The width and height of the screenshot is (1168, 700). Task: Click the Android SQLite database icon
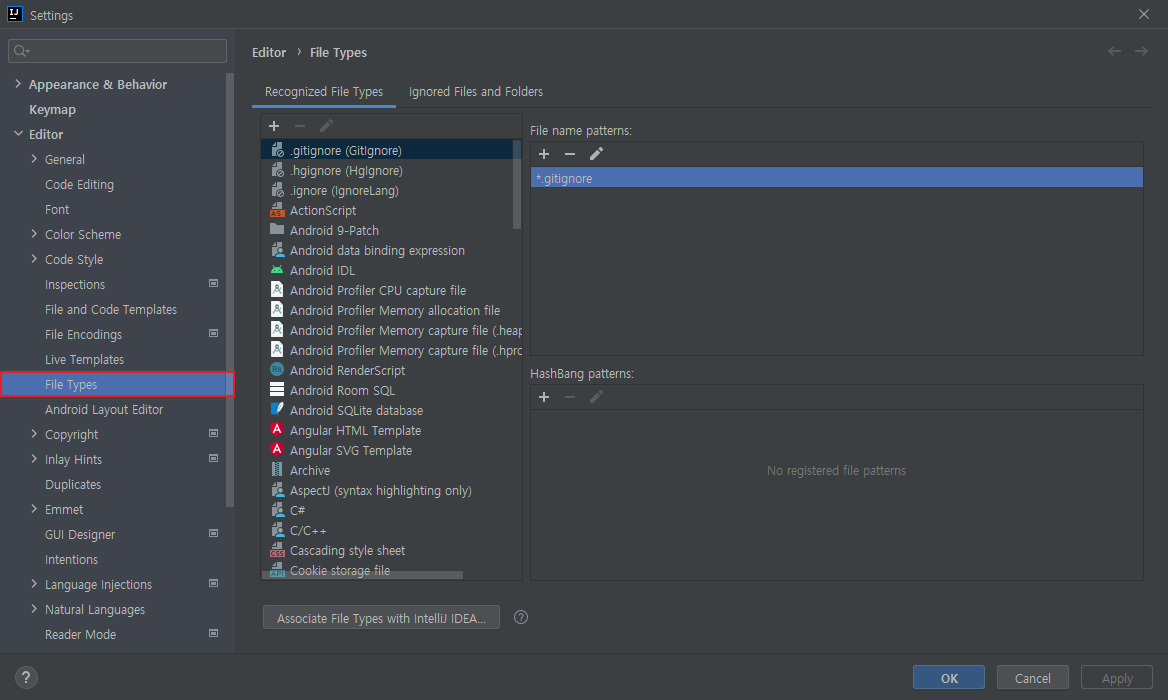coord(277,410)
